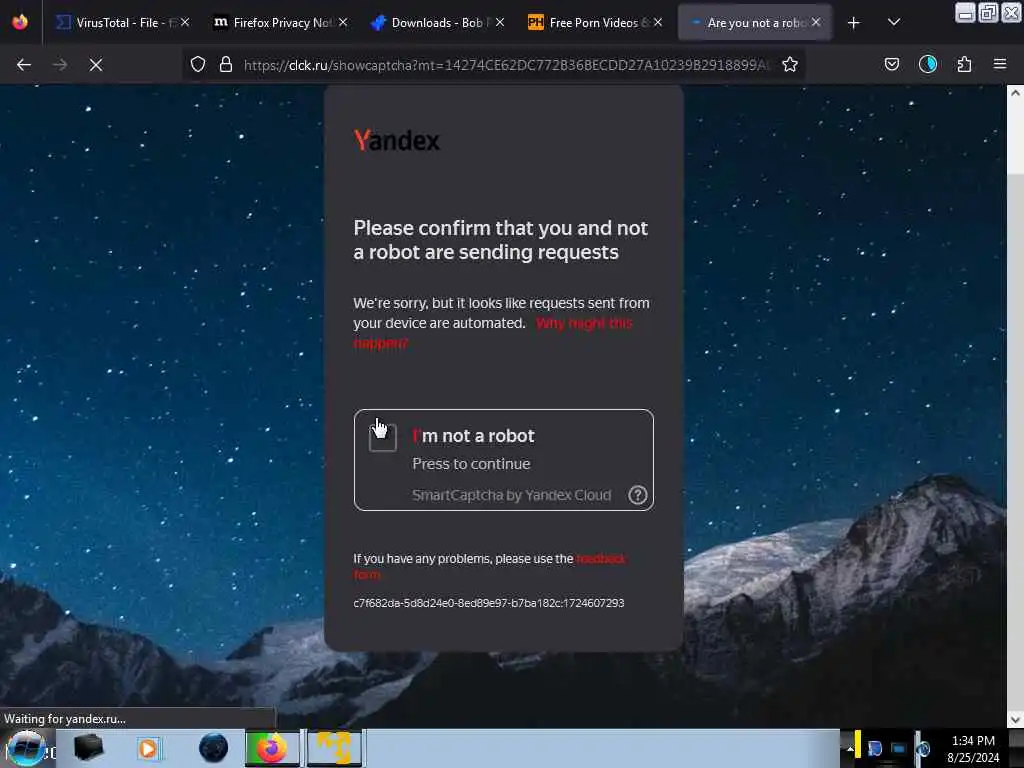Click the clck.ru URL address bar

point(506,65)
